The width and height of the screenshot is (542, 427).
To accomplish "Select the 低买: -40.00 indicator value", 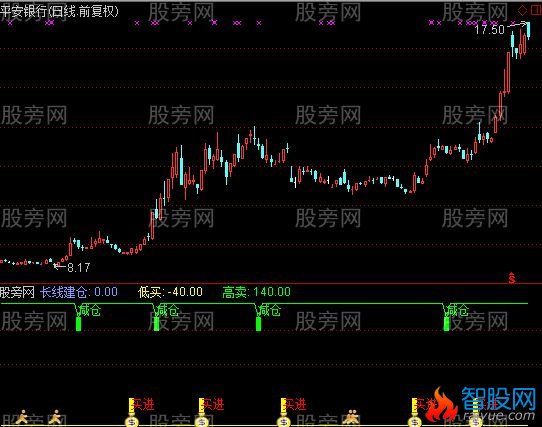I will click(x=170, y=292).
